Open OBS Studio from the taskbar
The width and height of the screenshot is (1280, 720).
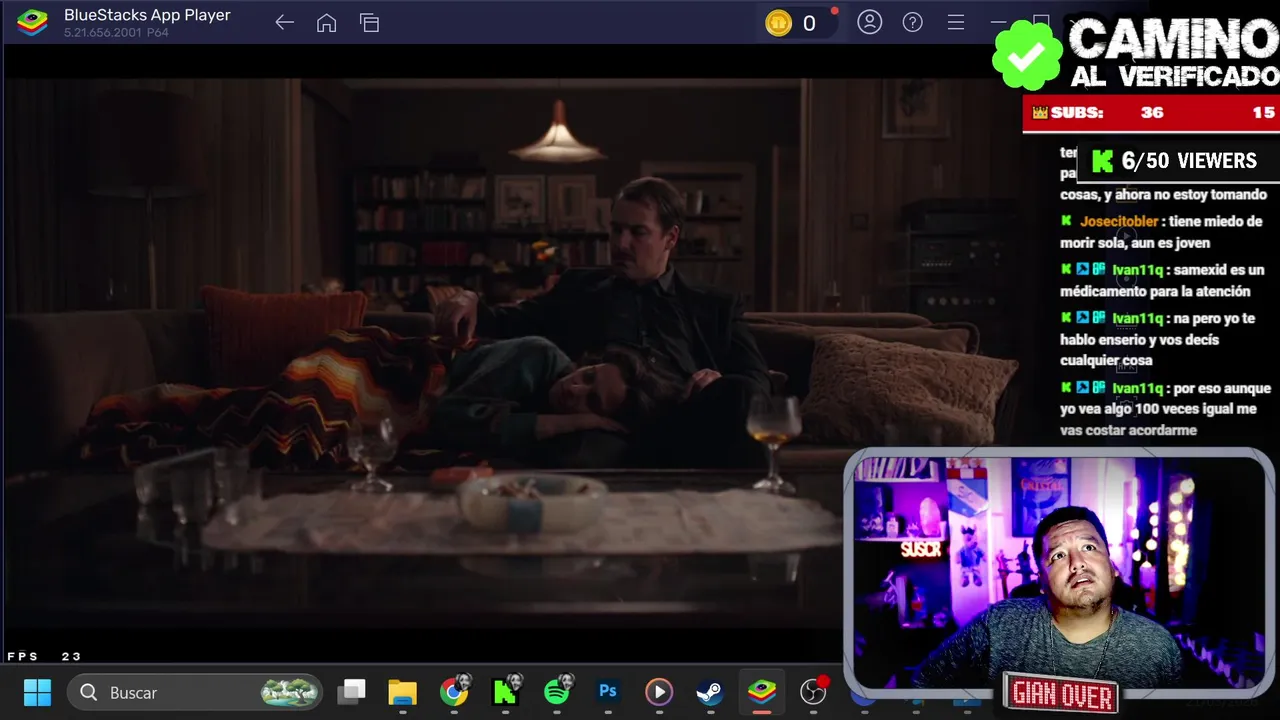(x=814, y=691)
